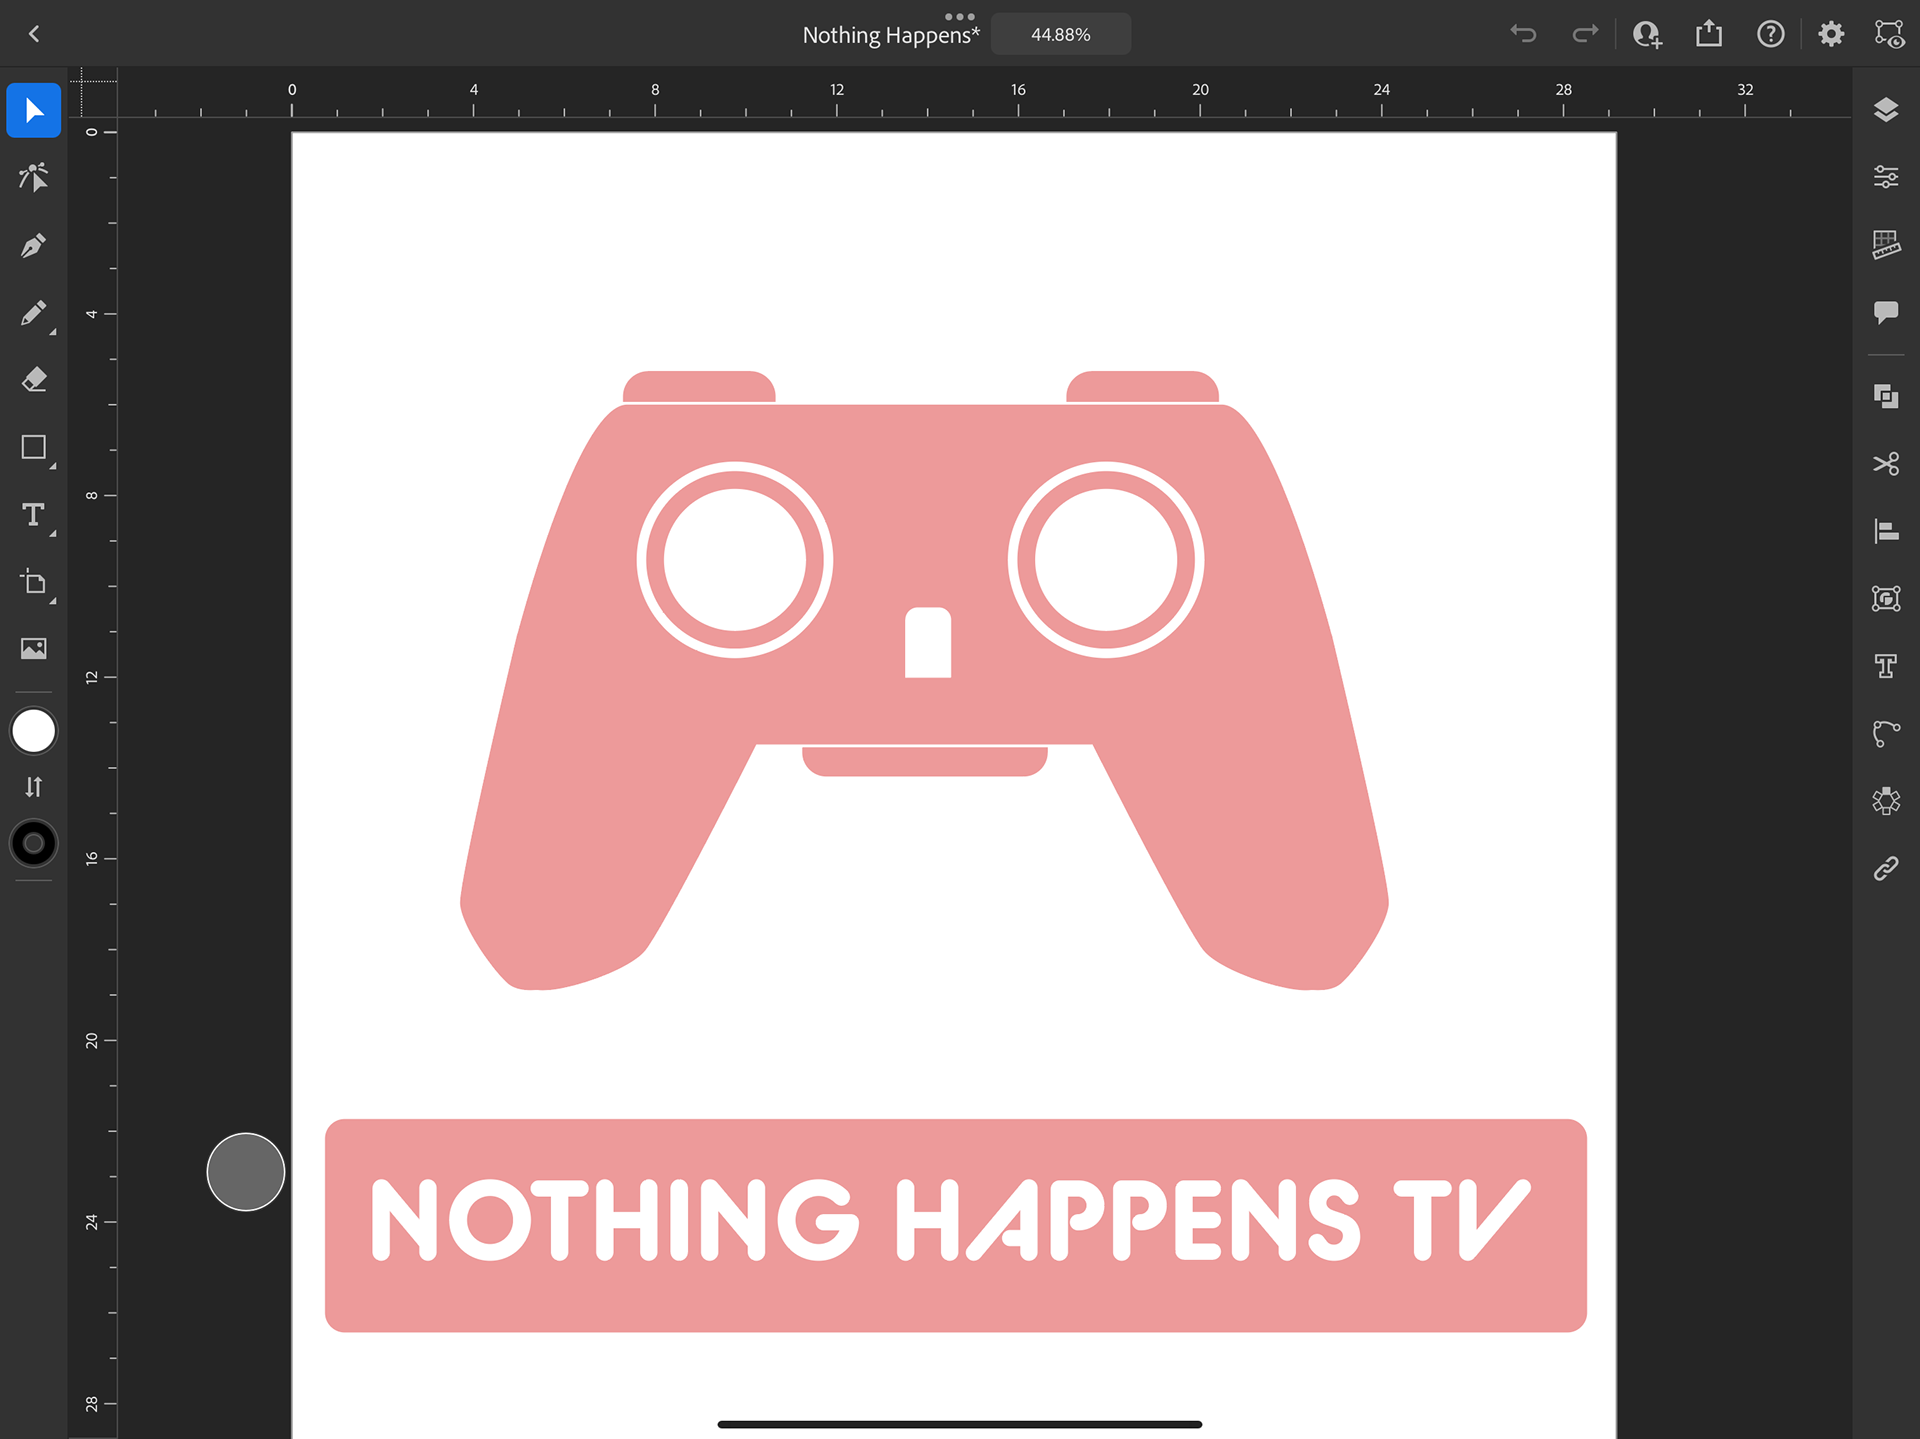Click the ruler origin corner box
This screenshot has width=1920, height=1439.
93,92
